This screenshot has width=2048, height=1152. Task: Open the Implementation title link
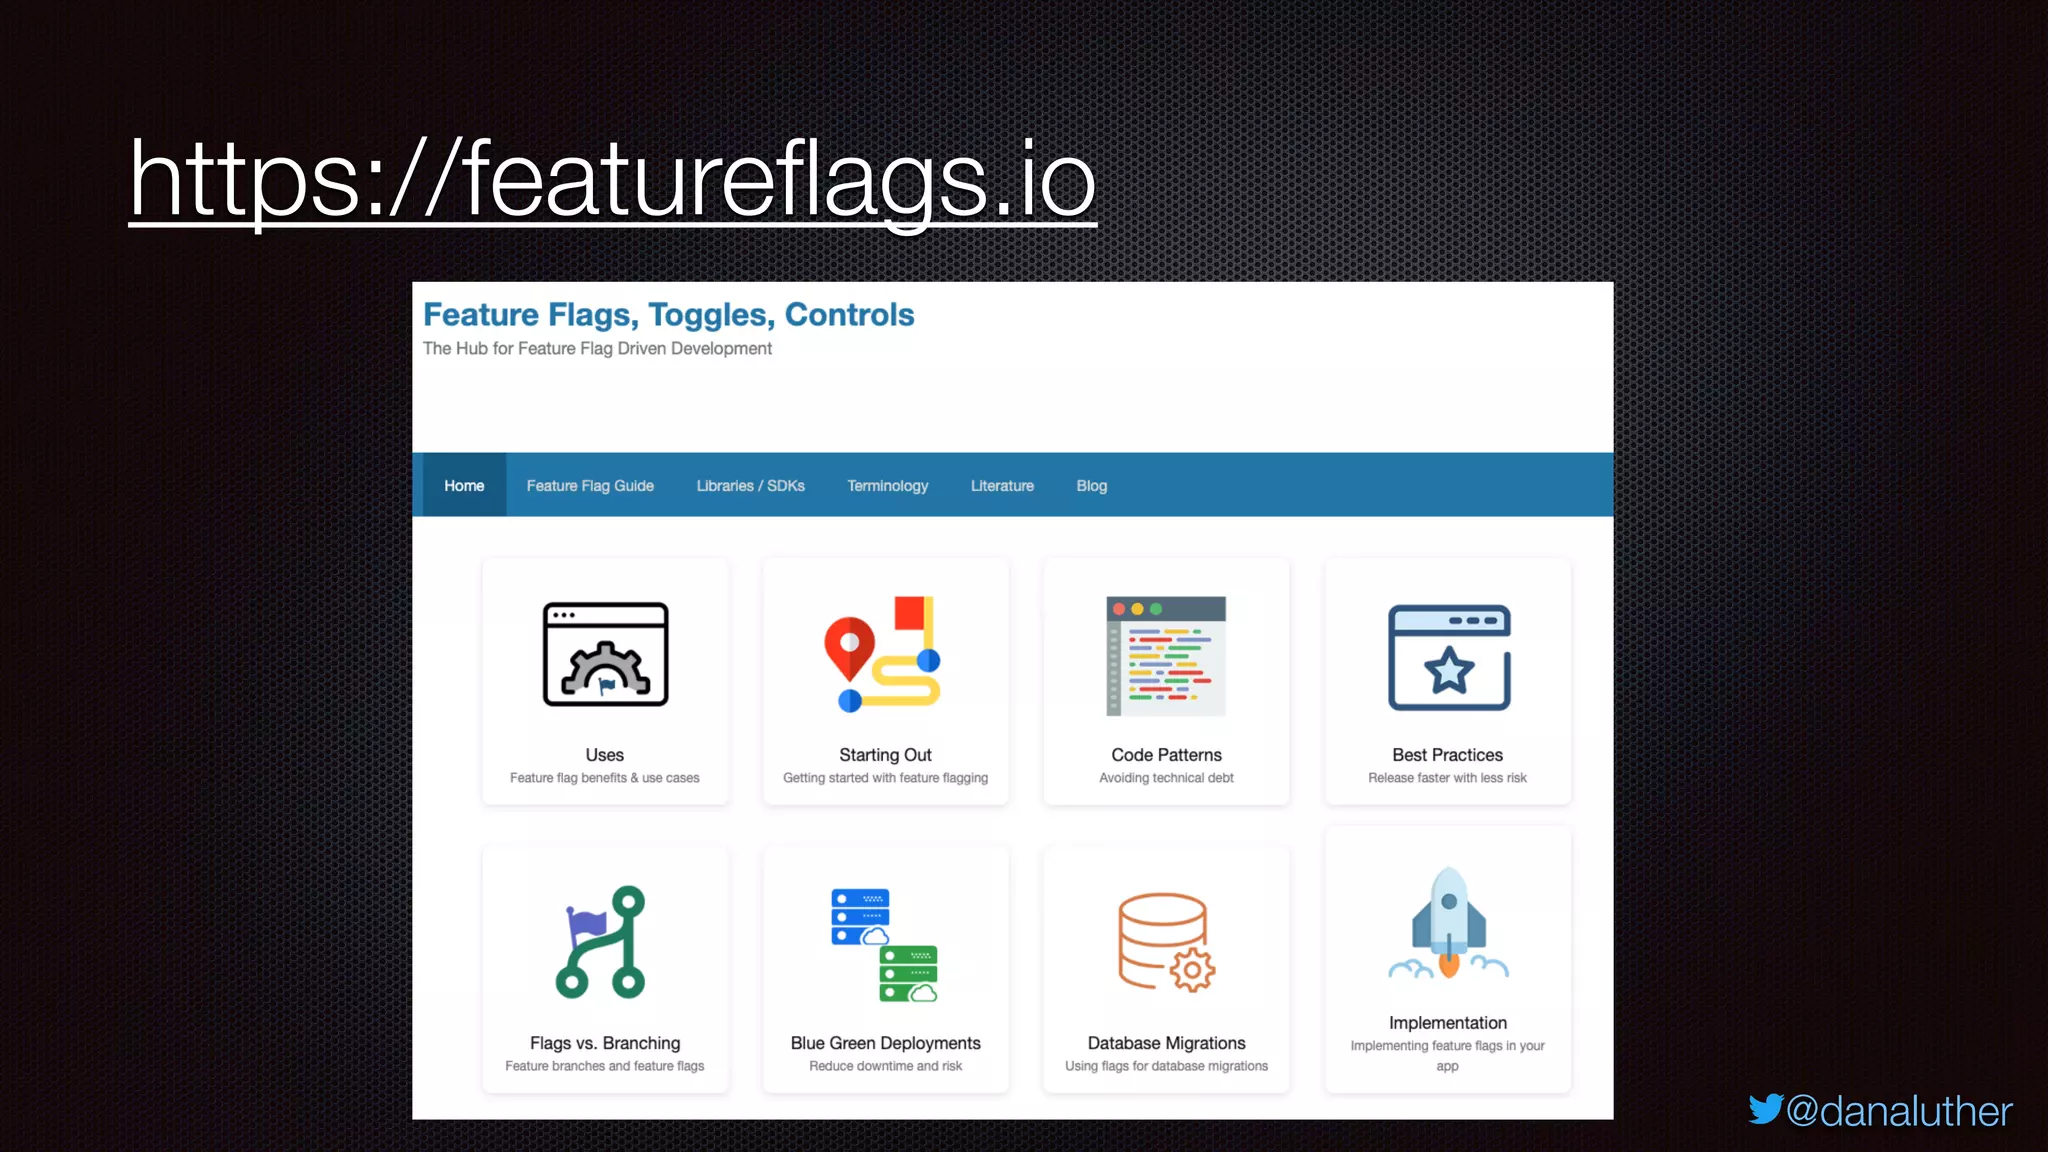tap(1447, 1023)
